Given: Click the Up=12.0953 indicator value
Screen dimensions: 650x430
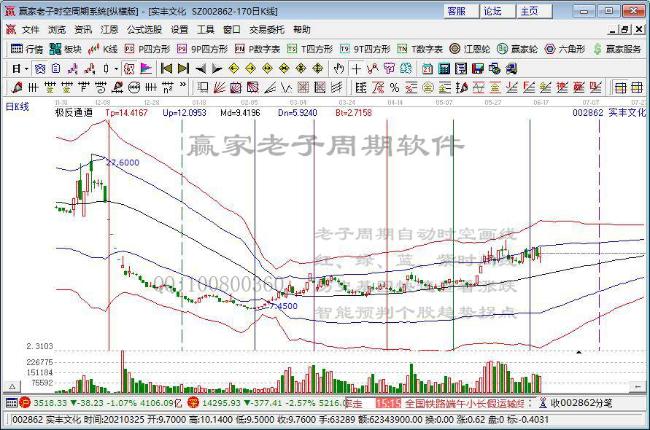Looking at the screenshot, I should [x=184, y=112].
